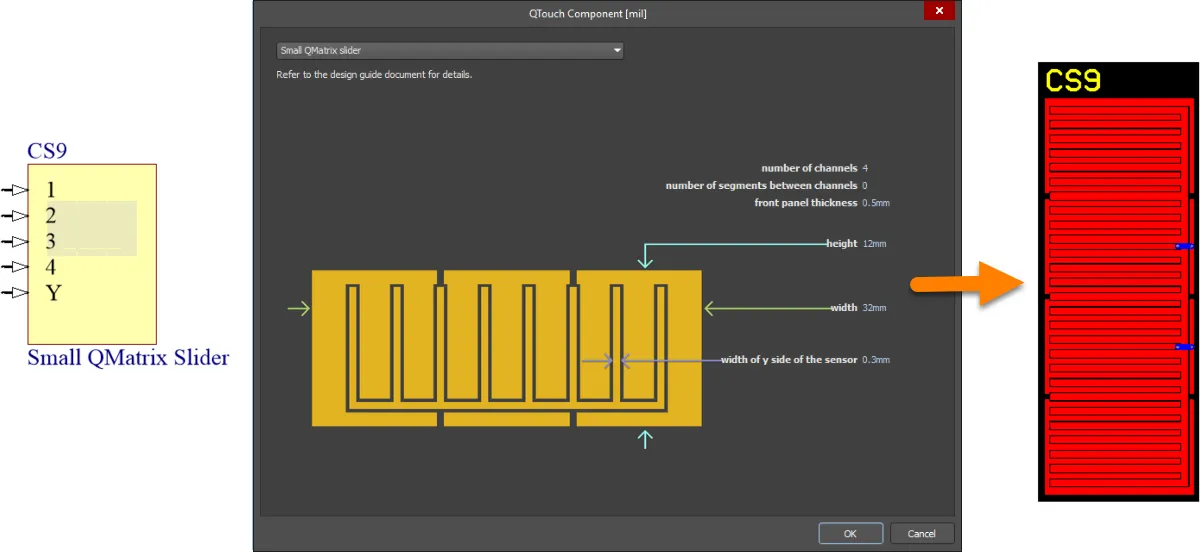Click the 'width of y side of the sensor' label
1200x552 pixels.
pos(789,359)
